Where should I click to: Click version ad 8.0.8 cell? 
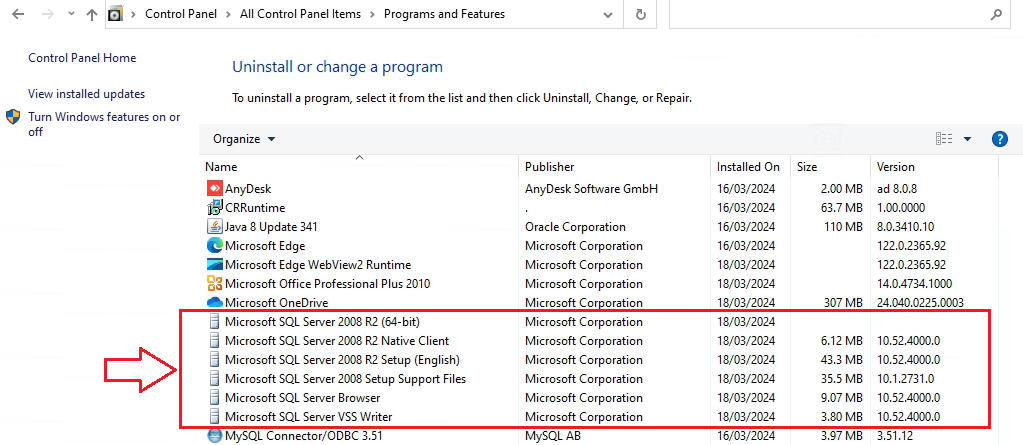click(x=898, y=189)
